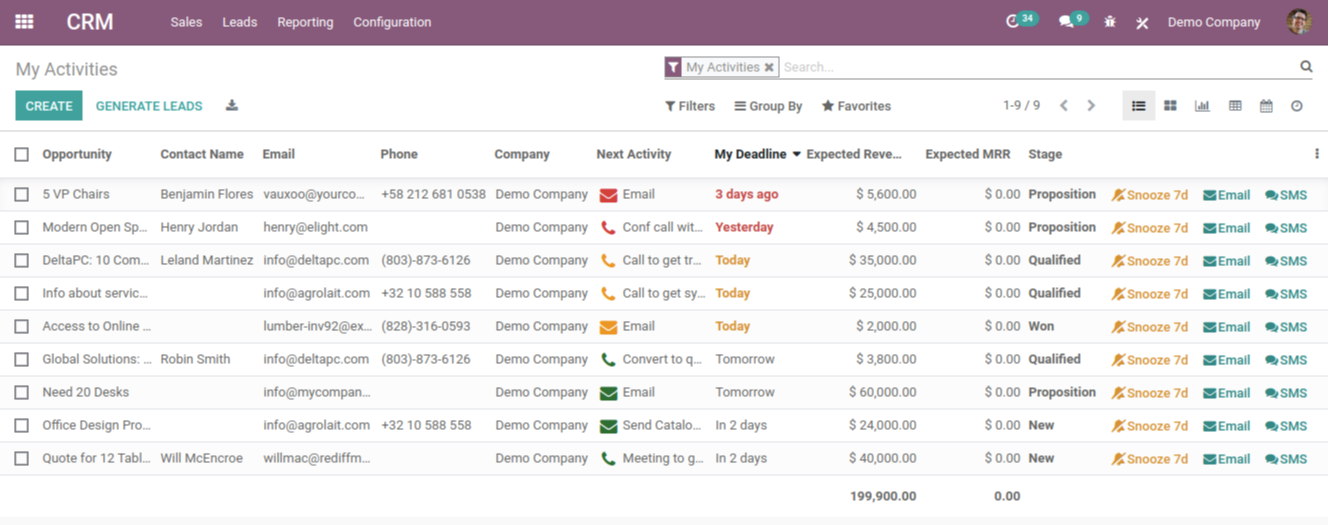Open the Reporting menu
Viewport: 1329px width, 525px height.
tap(305, 22)
